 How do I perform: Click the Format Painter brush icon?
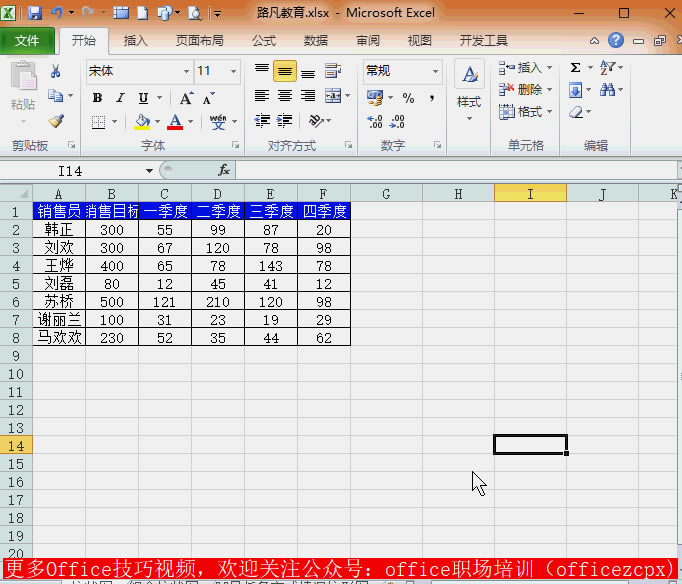(56, 121)
